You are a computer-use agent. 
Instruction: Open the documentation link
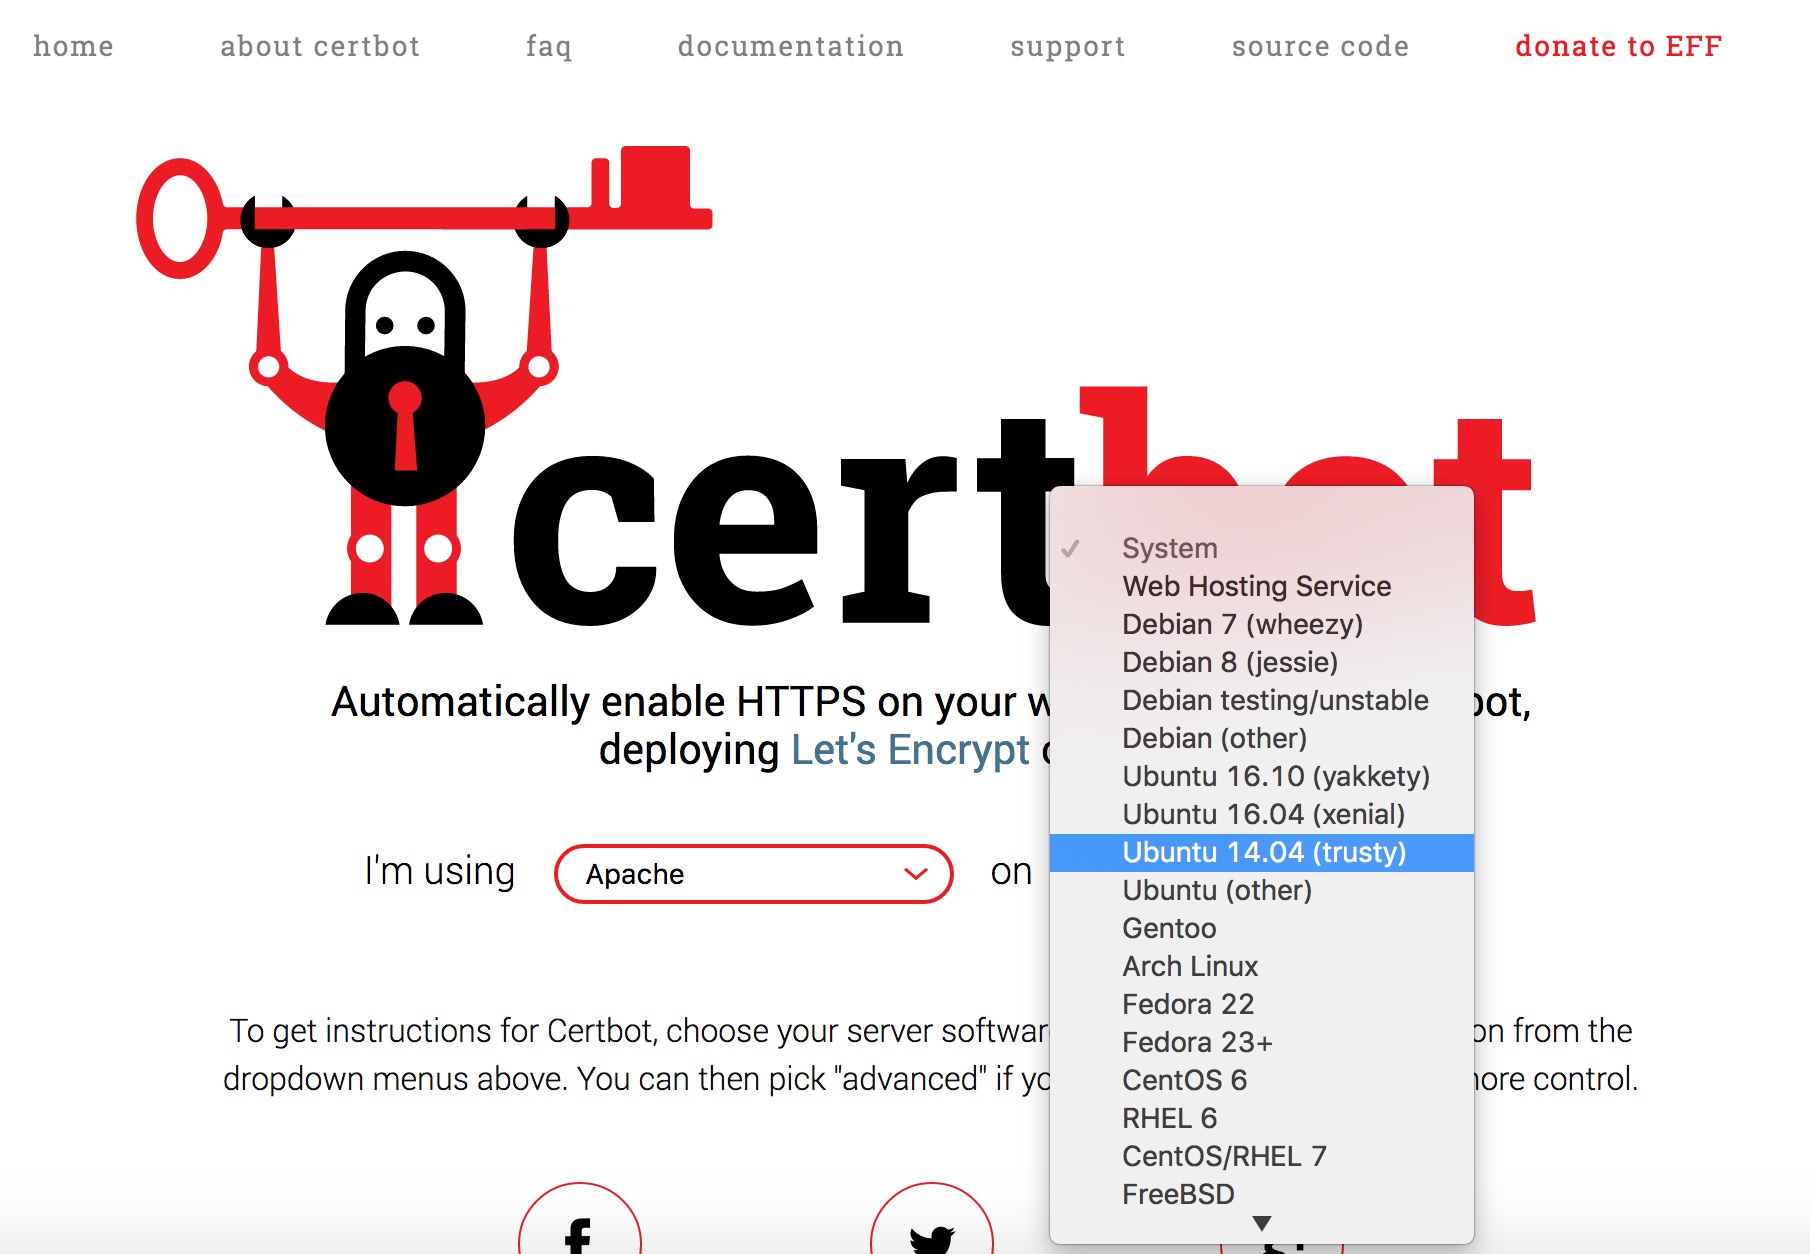791,46
